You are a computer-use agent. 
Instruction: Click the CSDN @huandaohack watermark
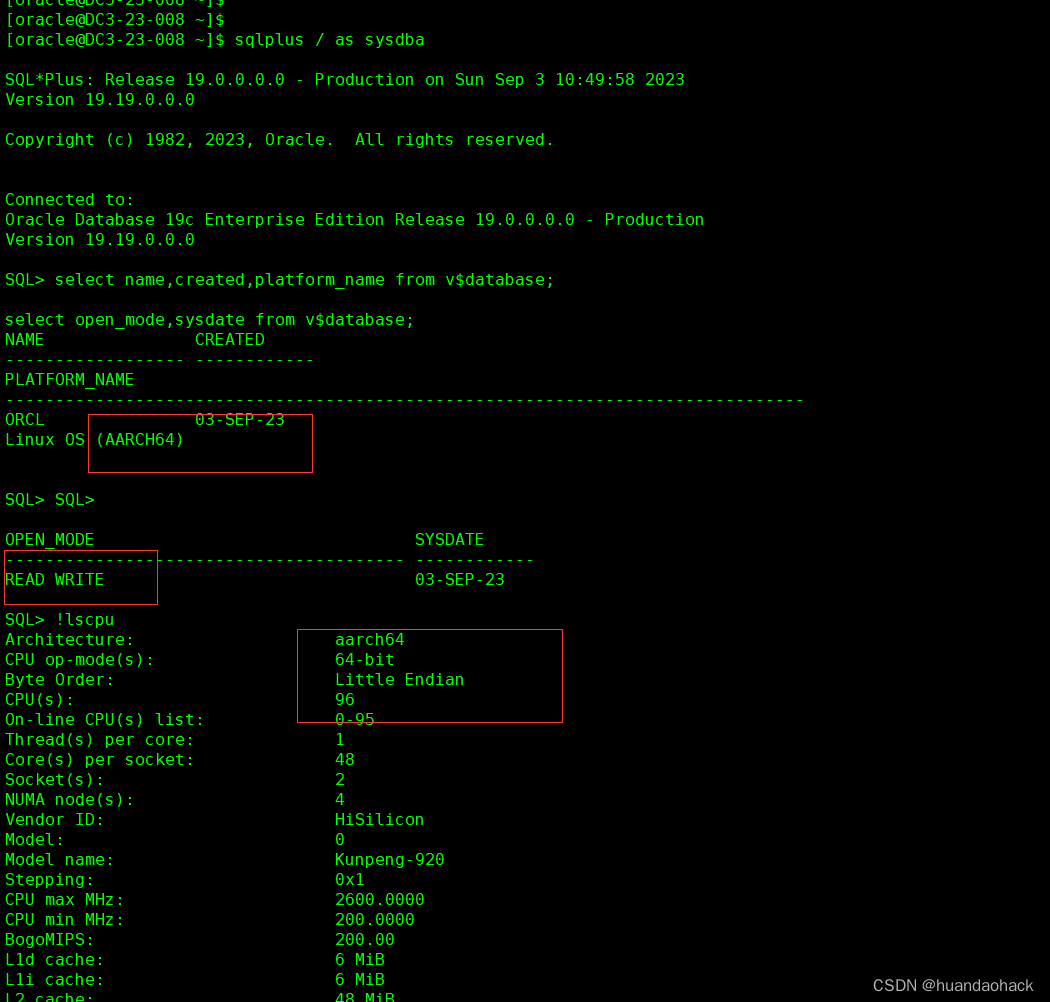(x=952, y=985)
